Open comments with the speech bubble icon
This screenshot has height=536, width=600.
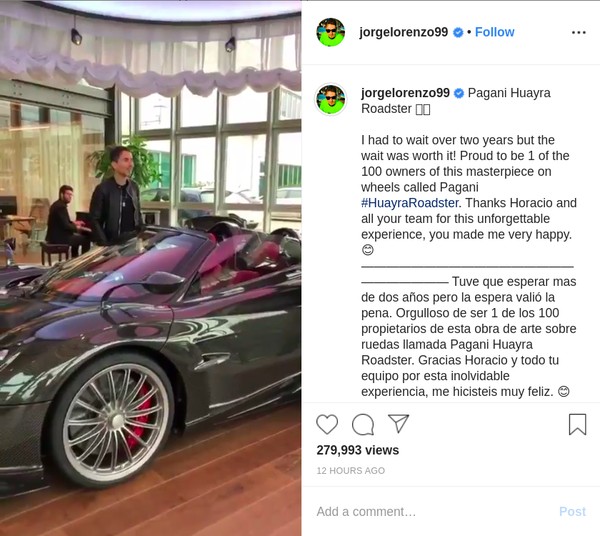tap(363, 424)
